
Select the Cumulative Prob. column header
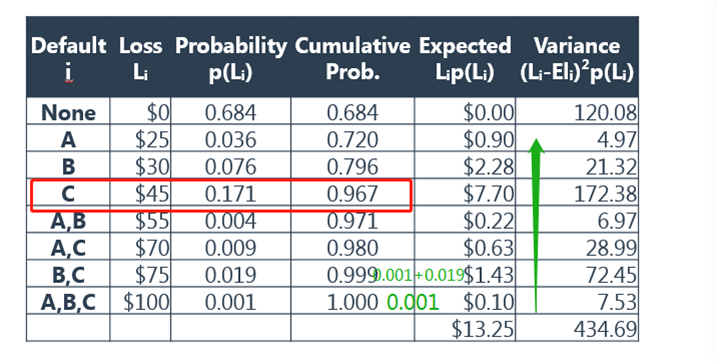point(352,57)
